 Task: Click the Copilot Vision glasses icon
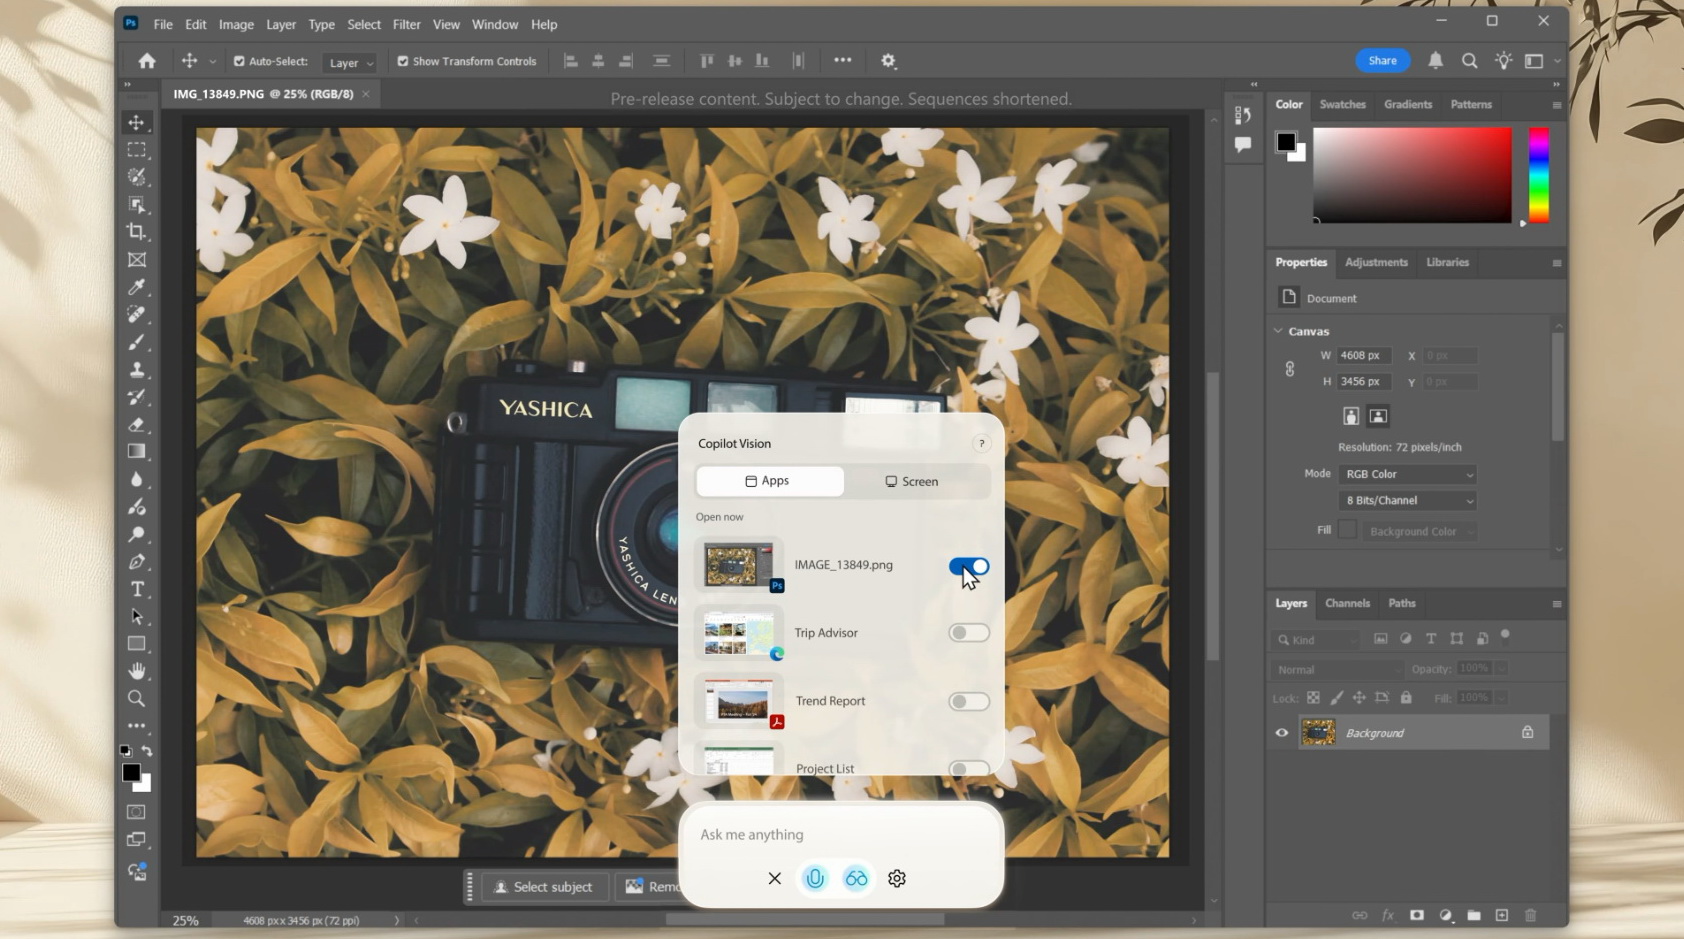(x=856, y=878)
